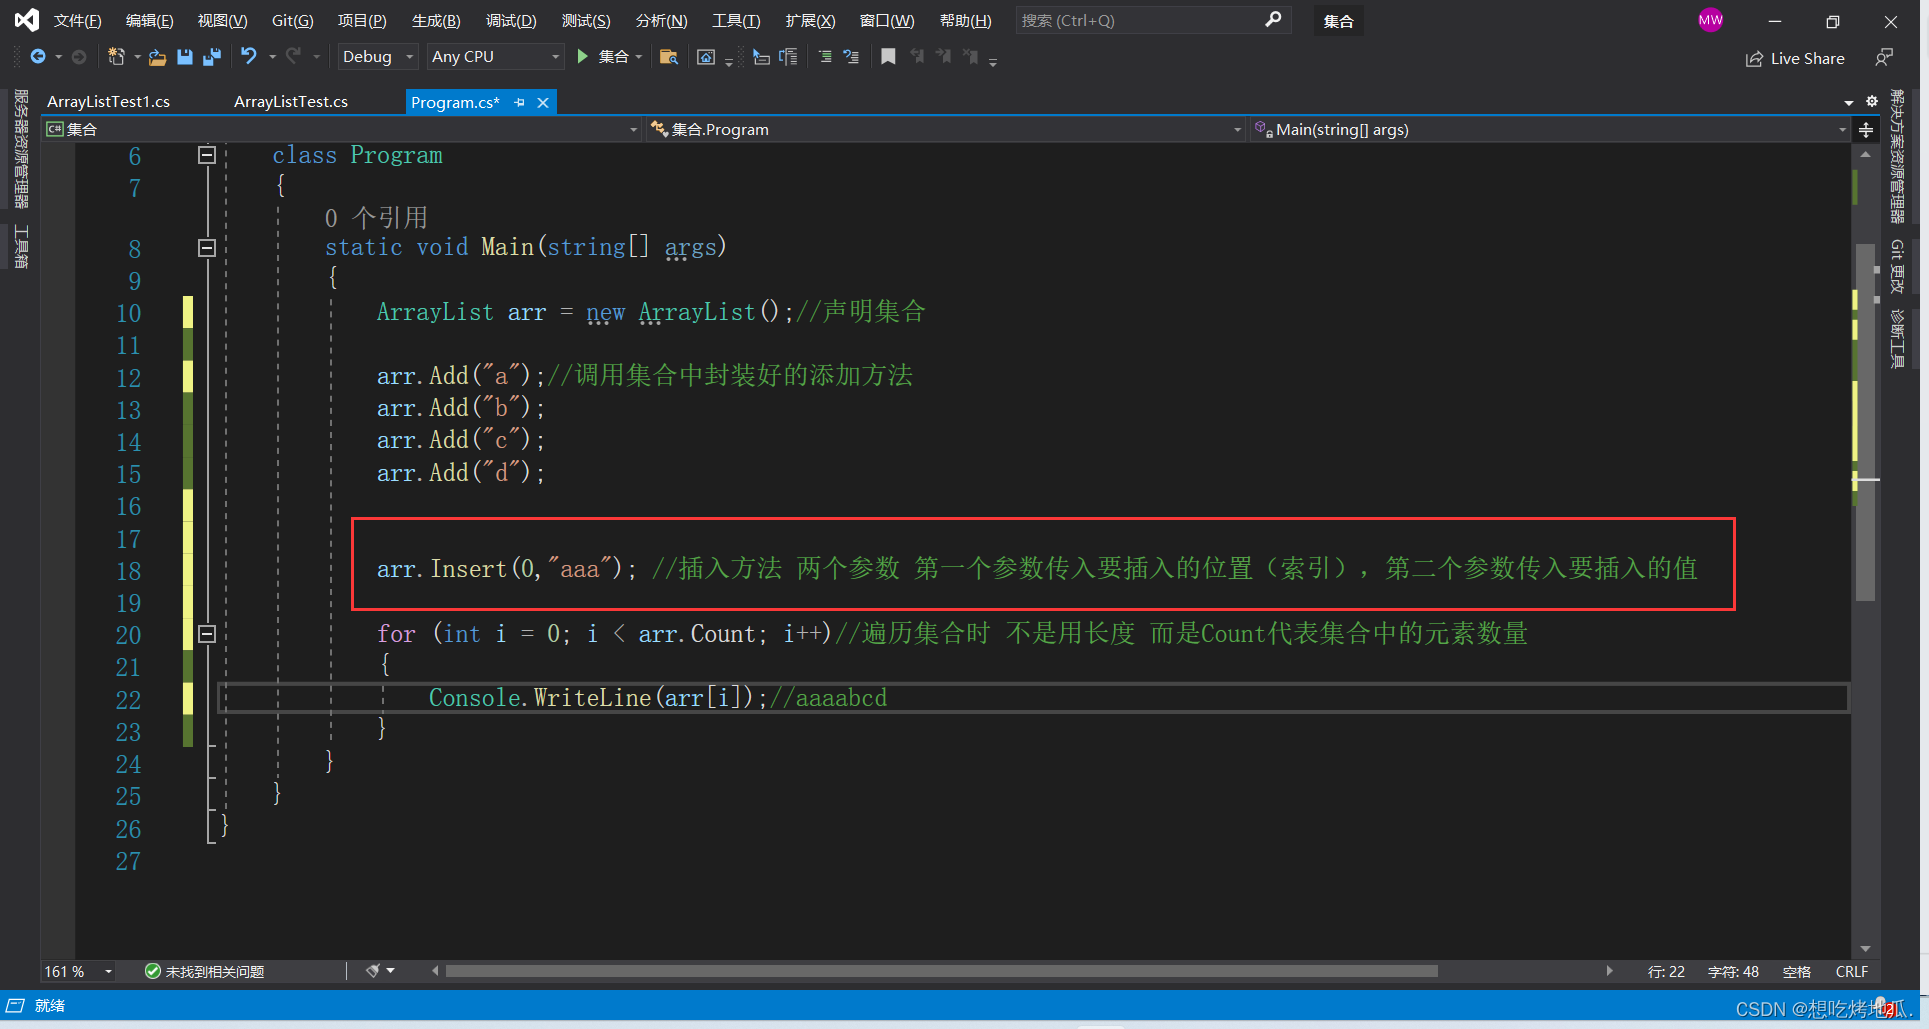This screenshot has height=1029, width=1929.
Task: Click the Save All icon
Action: (212, 57)
